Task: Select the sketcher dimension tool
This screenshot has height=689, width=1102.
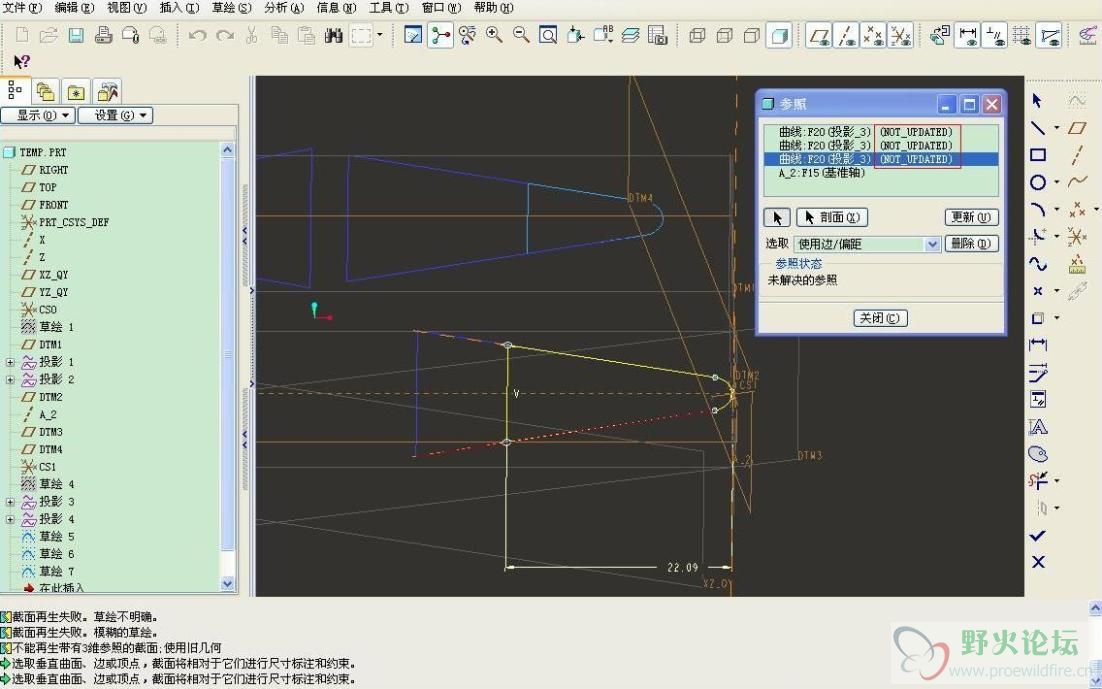Action: (x=1038, y=345)
